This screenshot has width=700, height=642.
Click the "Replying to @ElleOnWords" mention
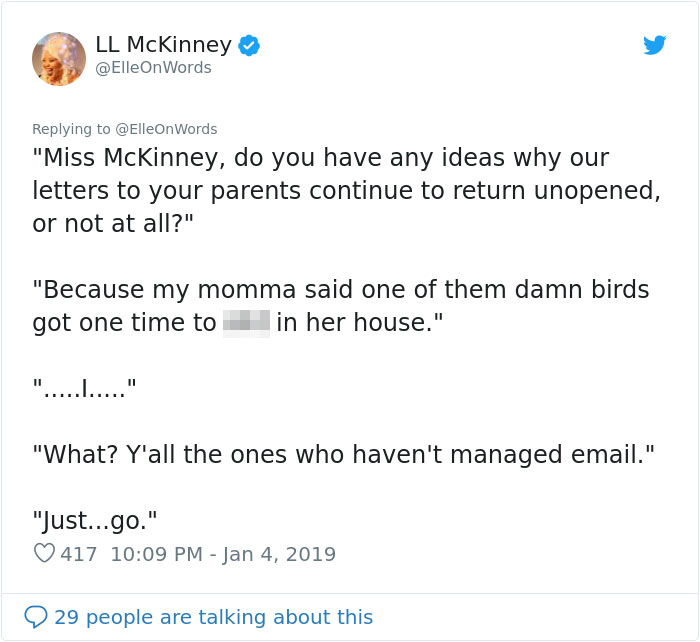click(x=164, y=129)
